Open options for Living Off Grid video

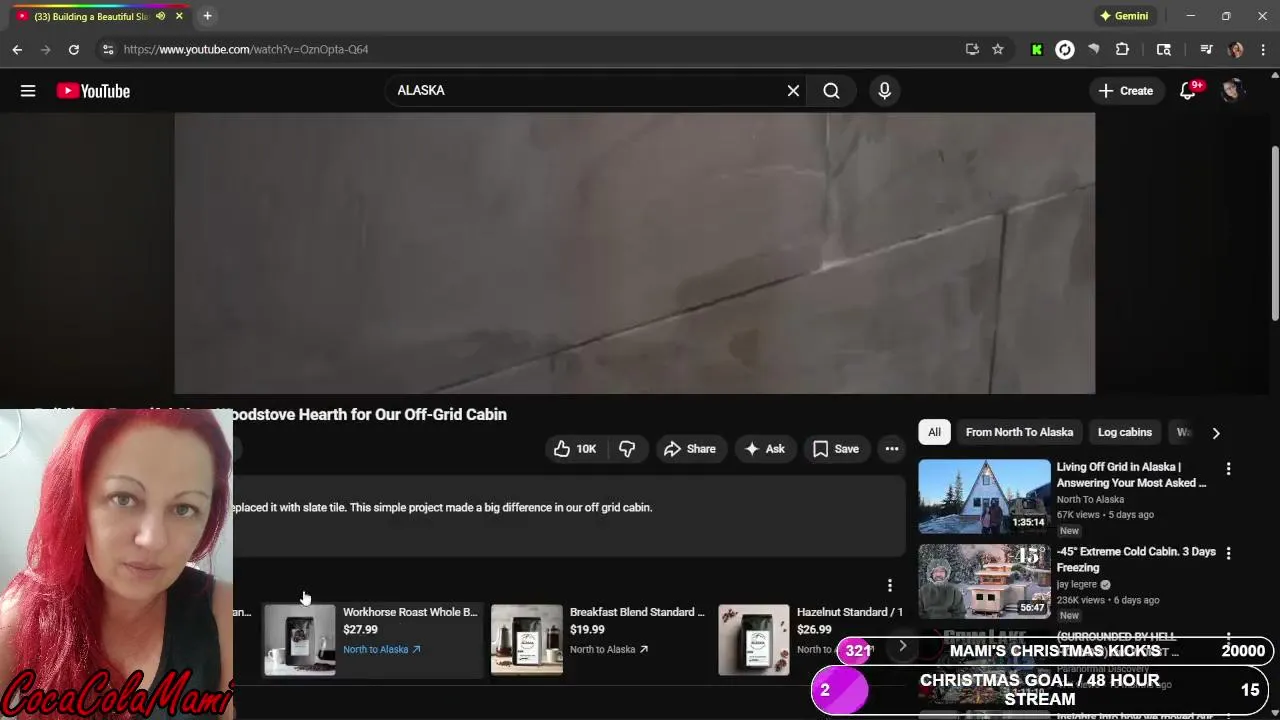pyautogui.click(x=1228, y=468)
